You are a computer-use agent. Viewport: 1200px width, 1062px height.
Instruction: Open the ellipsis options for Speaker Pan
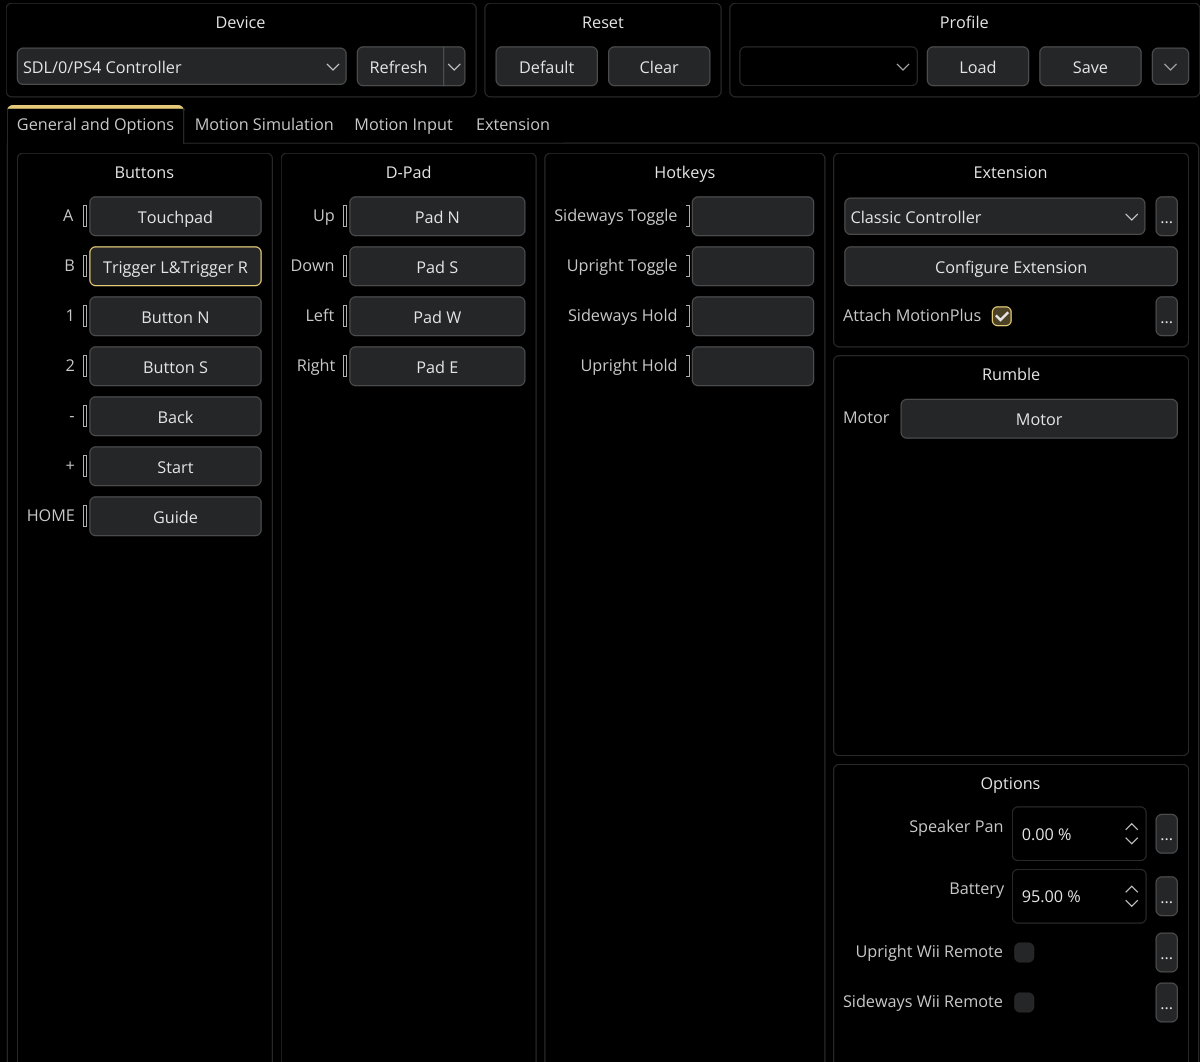[1166, 834]
